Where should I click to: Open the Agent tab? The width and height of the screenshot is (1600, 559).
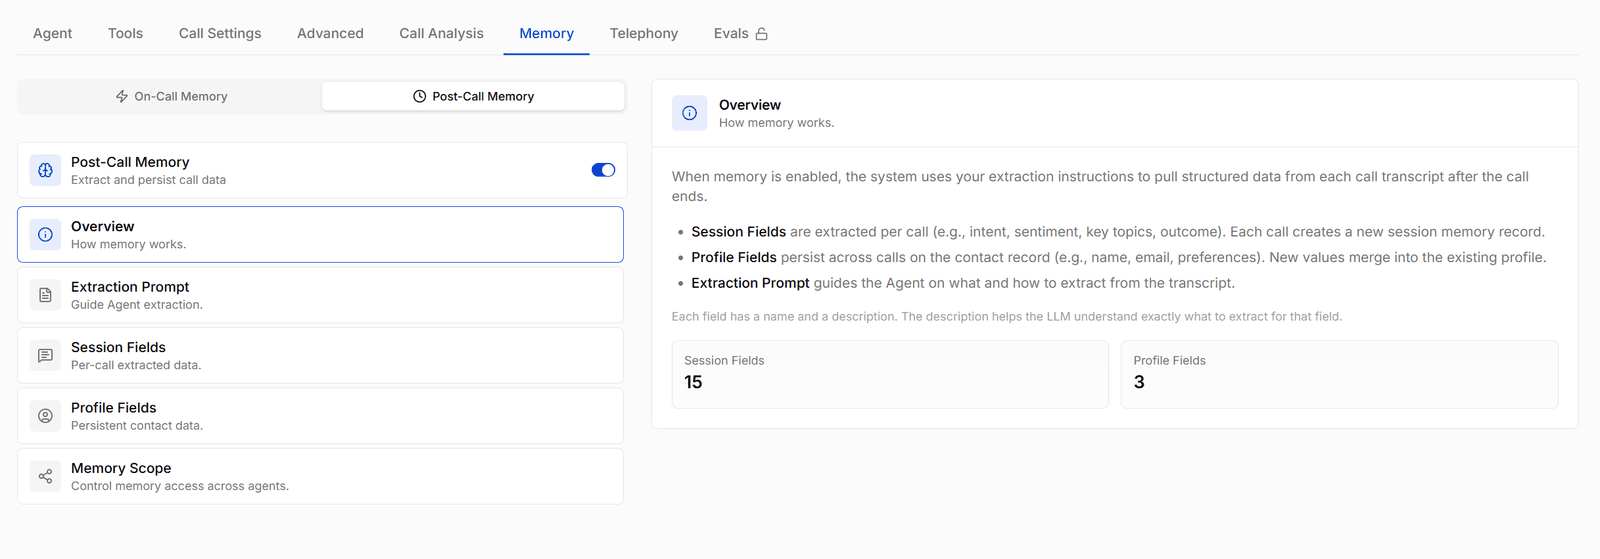click(52, 33)
